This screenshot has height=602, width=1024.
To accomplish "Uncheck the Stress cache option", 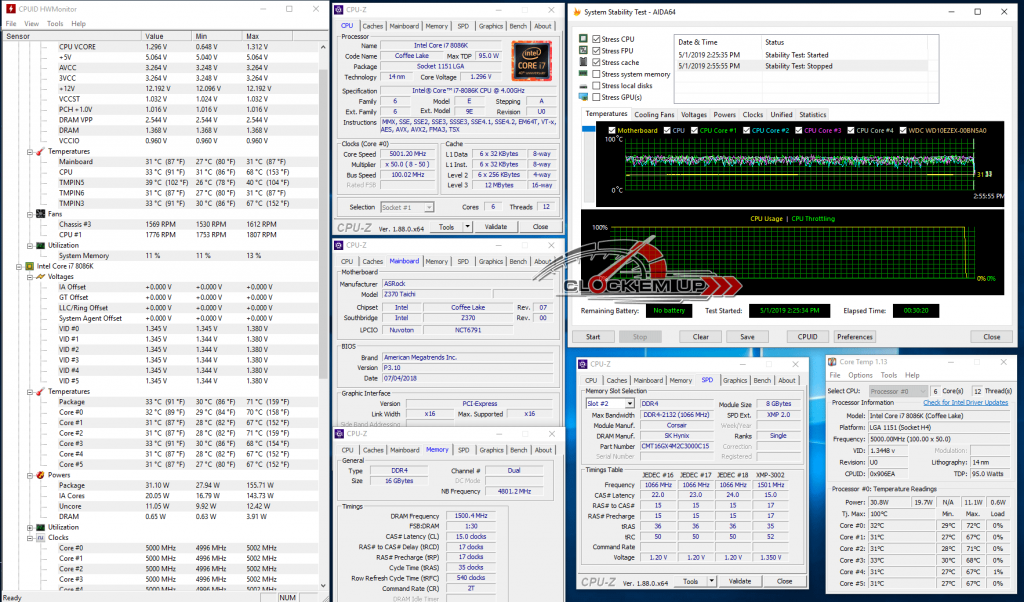I will pos(596,62).
